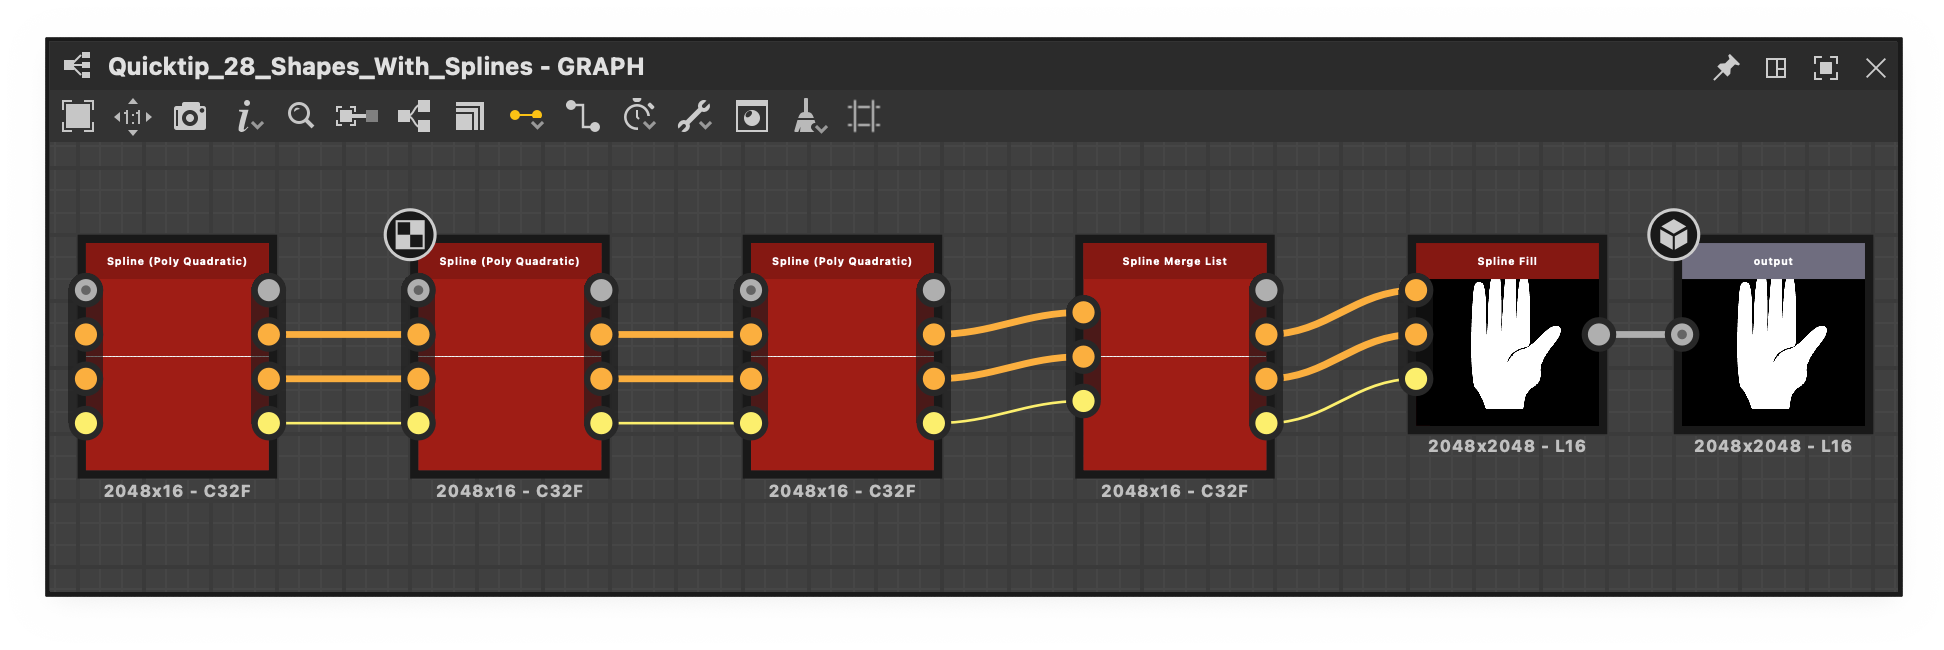Toggle the 2D view checker badge on spline node
This screenshot has height=650, width=1944.
click(410, 235)
